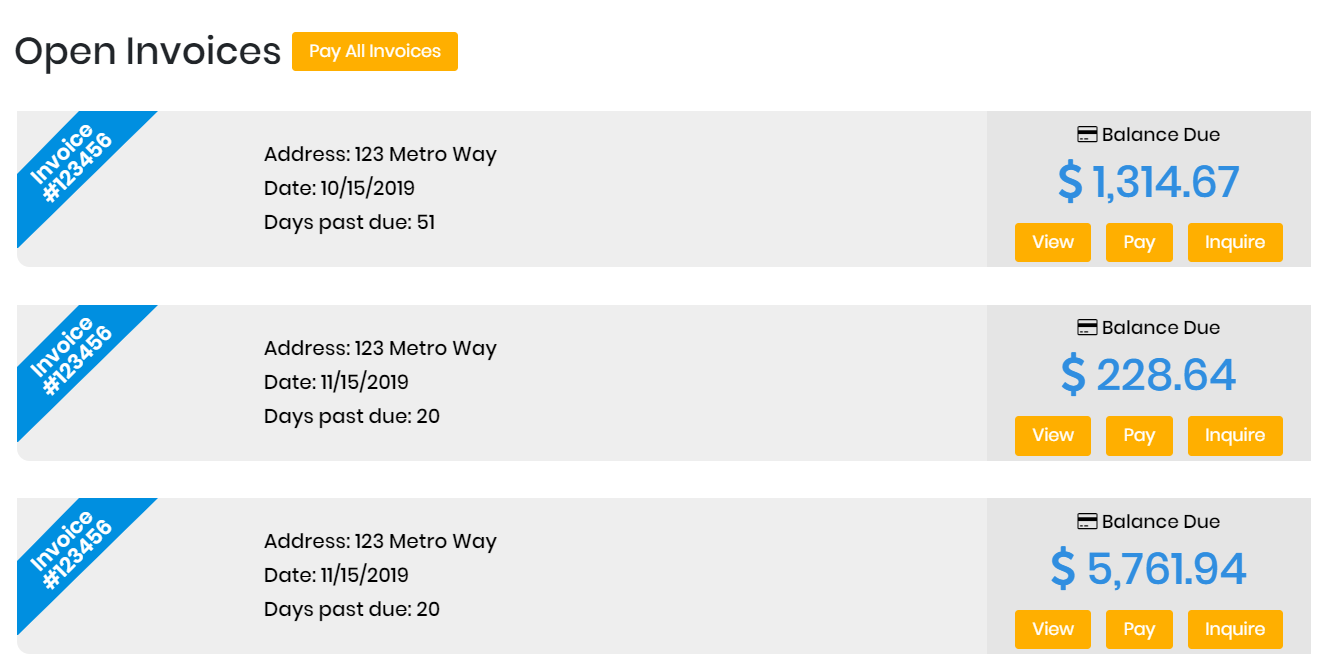Viewport: 1321px width, 660px height.
Task: Click the $5,761.94 balance amount
Action: (x=1148, y=569)
